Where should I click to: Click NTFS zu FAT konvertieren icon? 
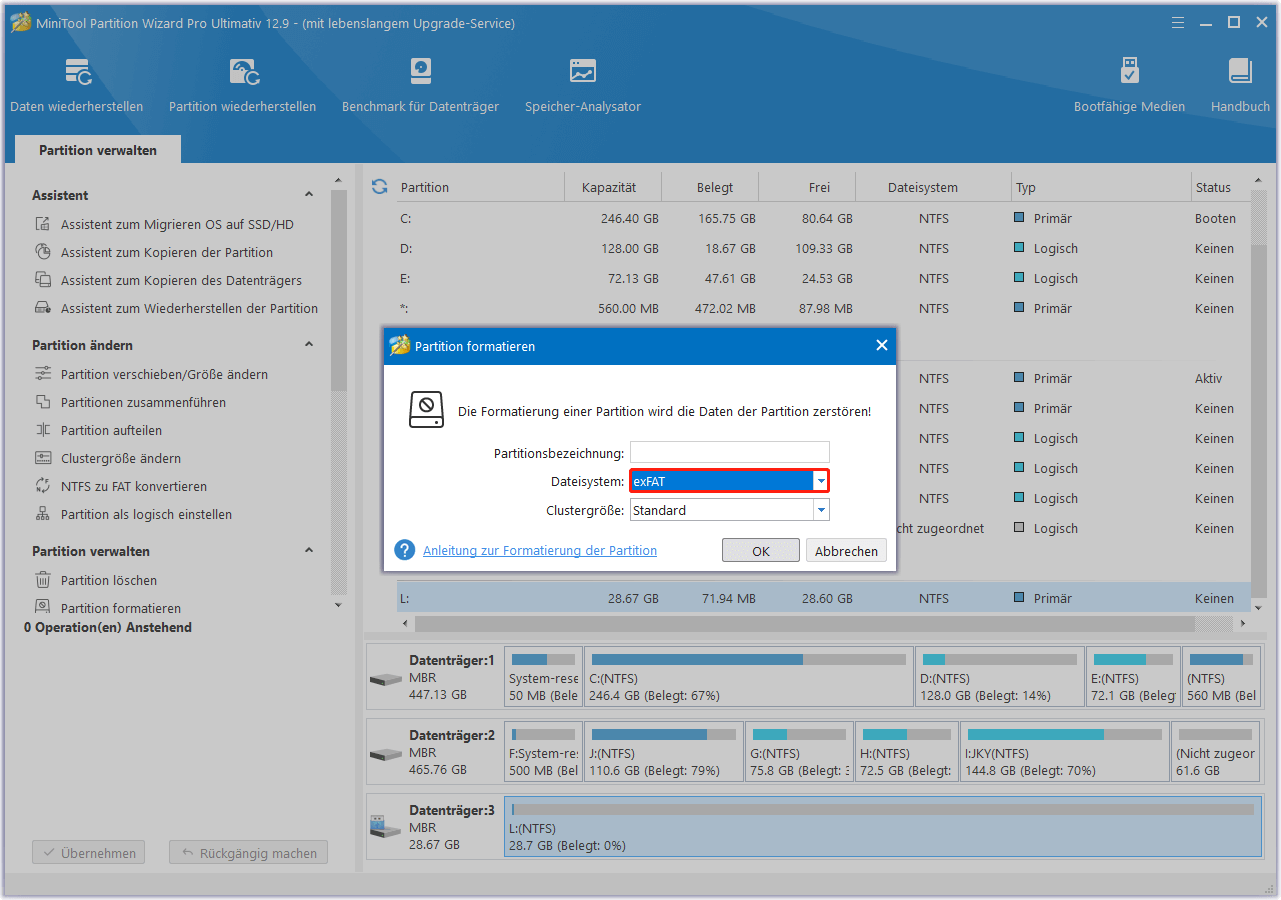(43, 486)
